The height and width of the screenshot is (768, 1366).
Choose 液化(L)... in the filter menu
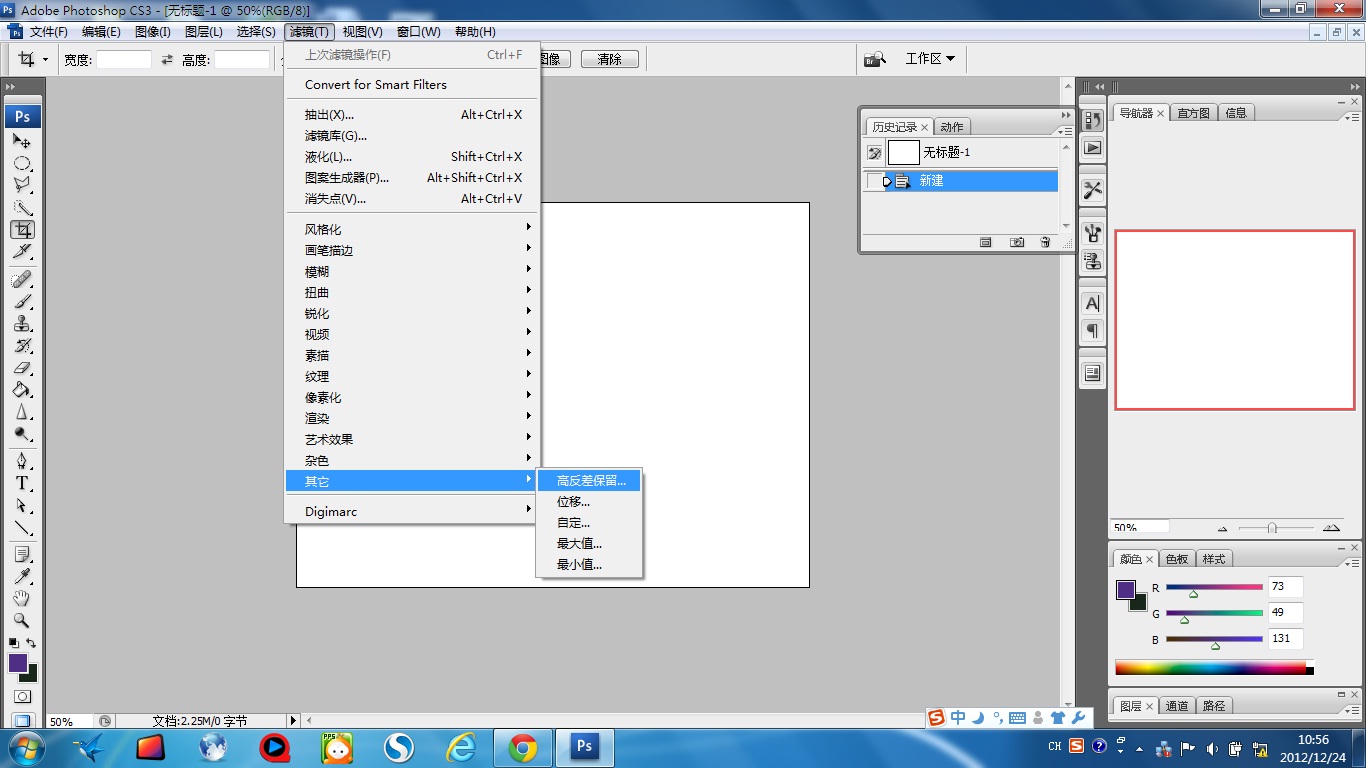(412, 156)
